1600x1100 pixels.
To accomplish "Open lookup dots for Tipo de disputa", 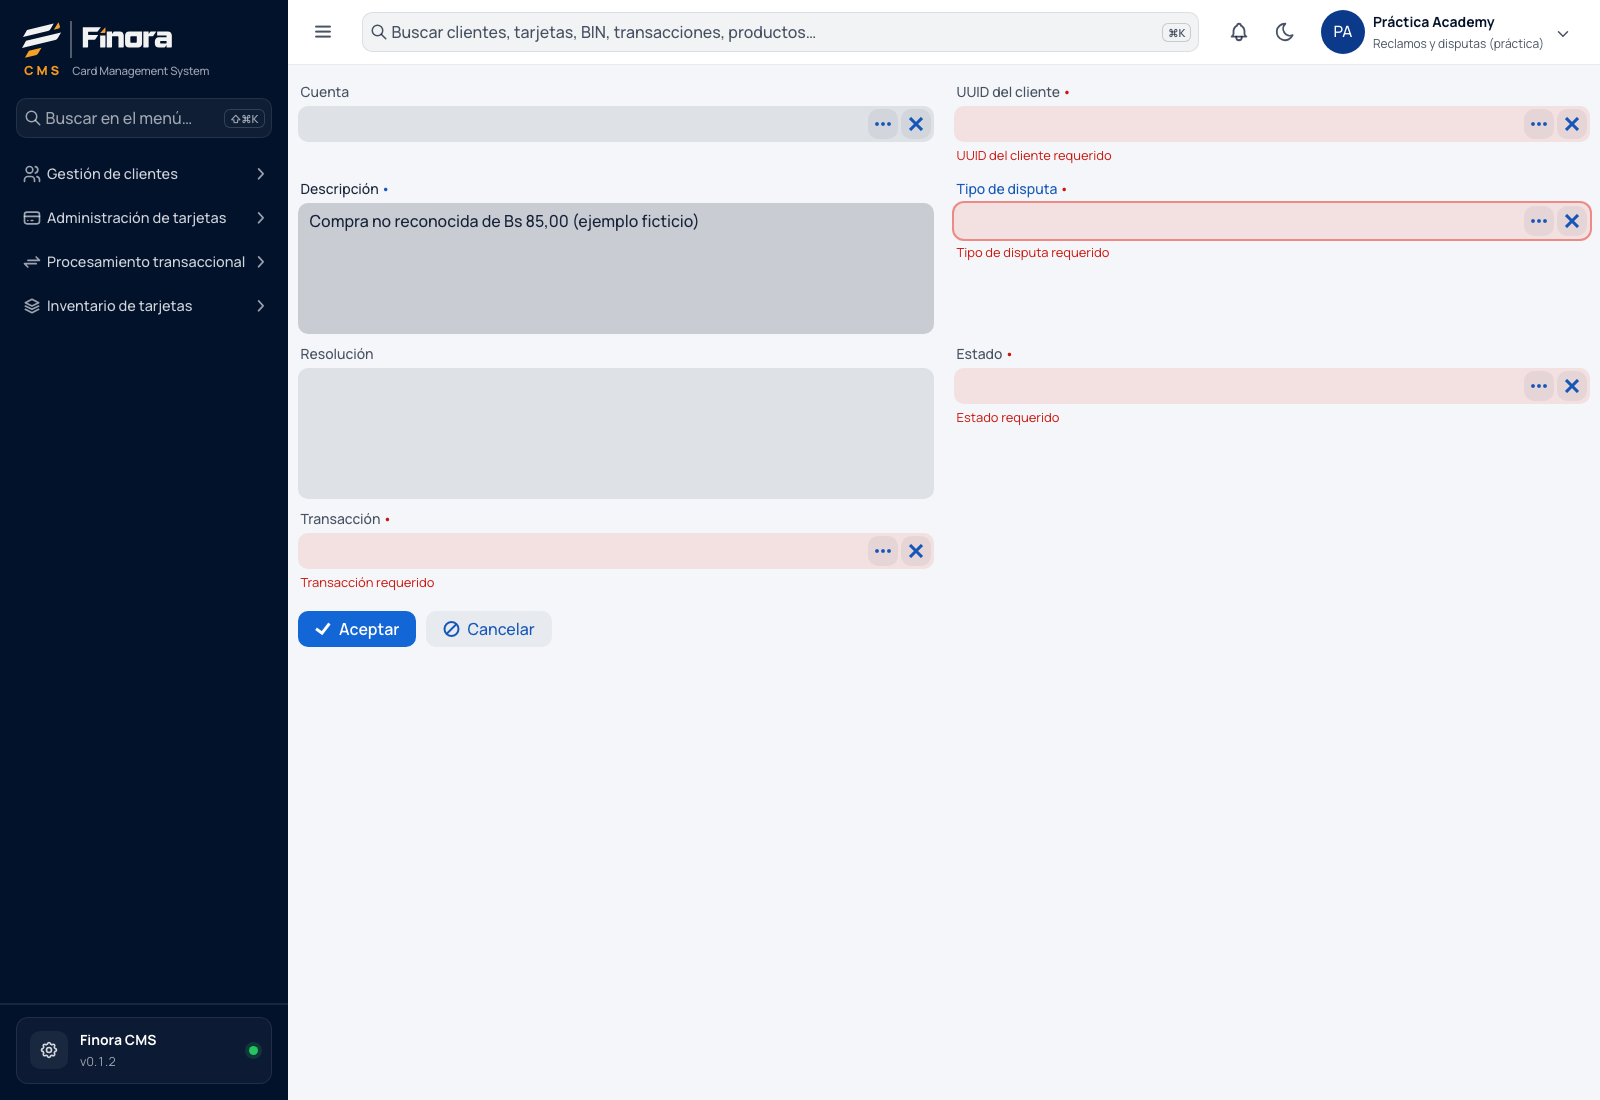I will tap(1539, 221).
